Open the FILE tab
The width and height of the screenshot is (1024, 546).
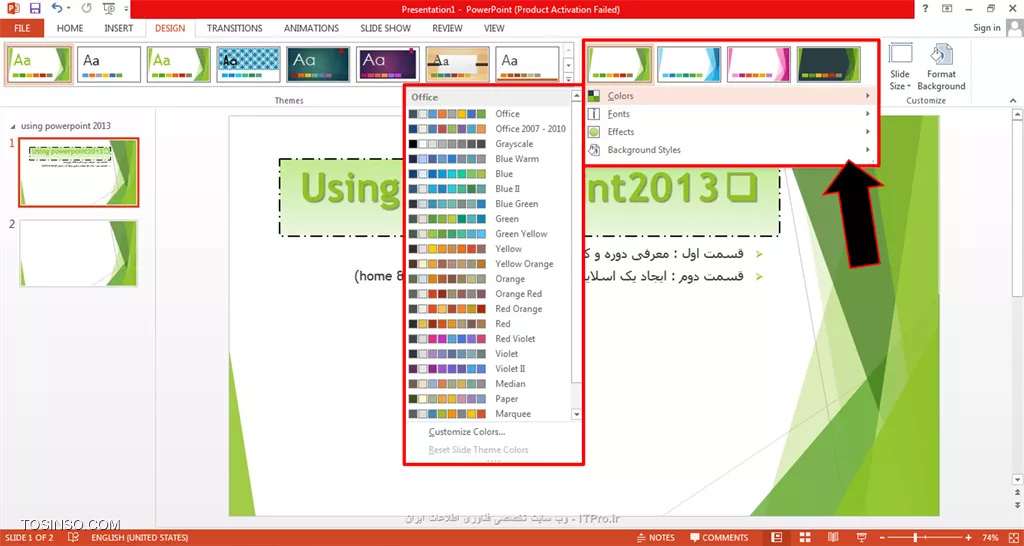click(22, 28)
